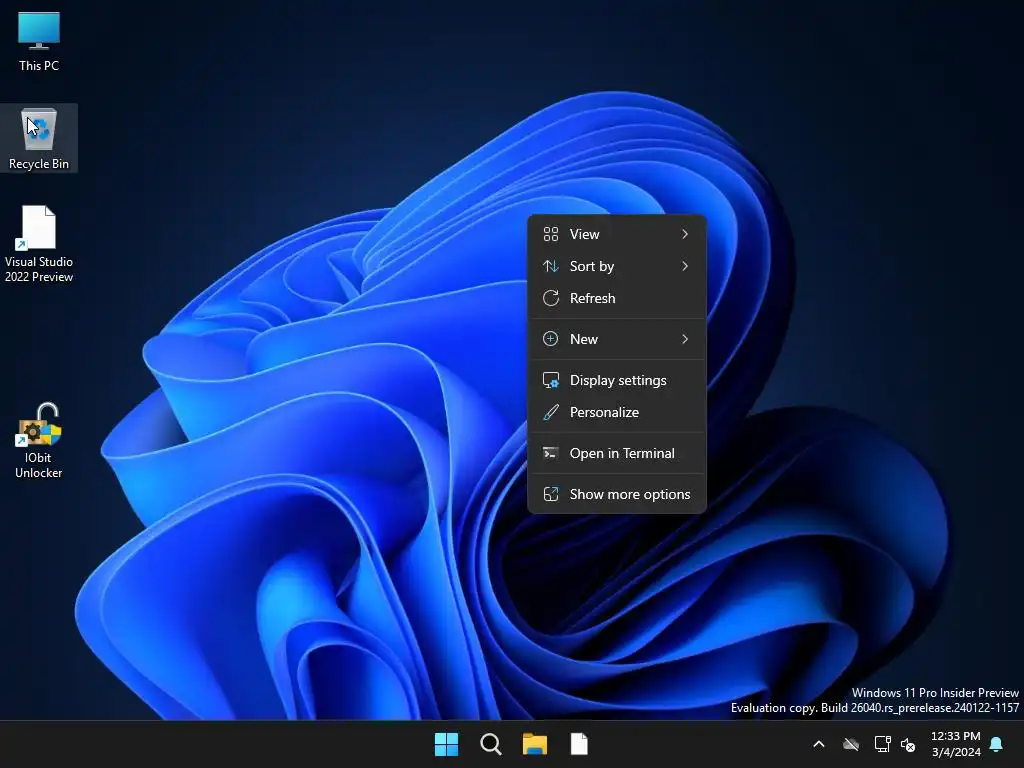Screen dimensions: 1024x768
Task: Open the Windows Start button
Action: pyautogui.click(x=447, y=744)
